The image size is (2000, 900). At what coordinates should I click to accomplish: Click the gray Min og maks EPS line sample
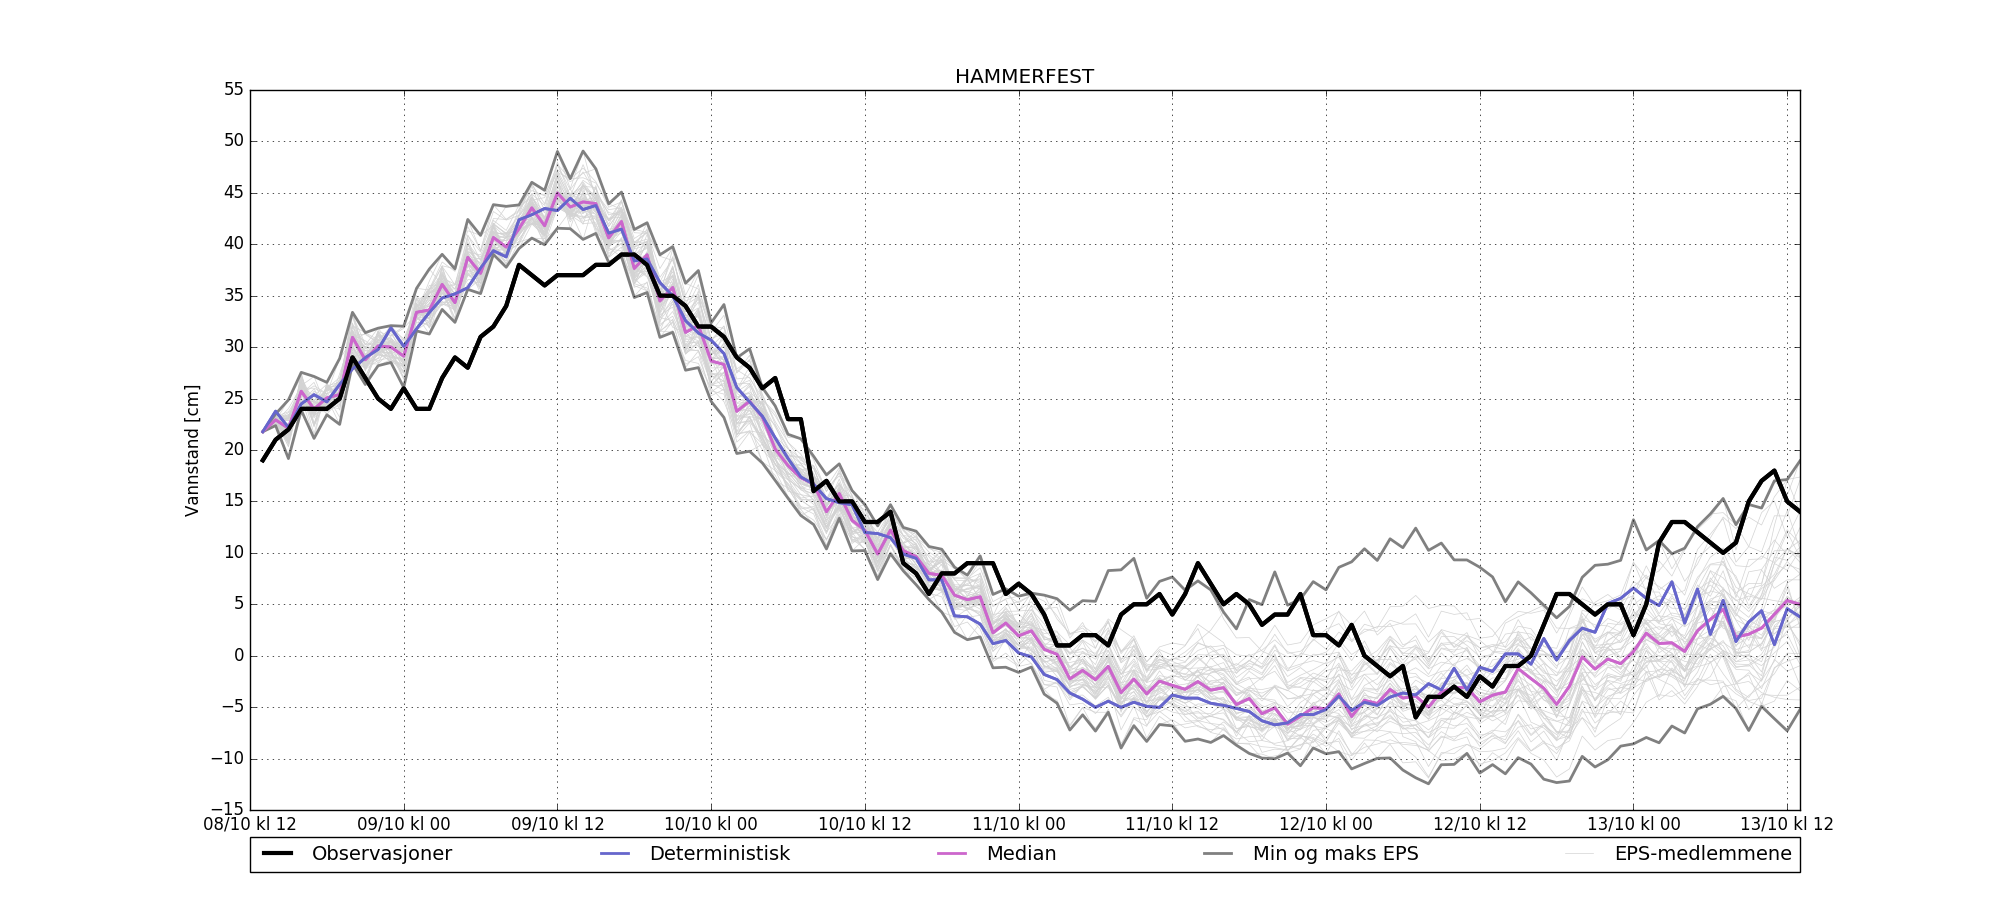click(1218, 854)
